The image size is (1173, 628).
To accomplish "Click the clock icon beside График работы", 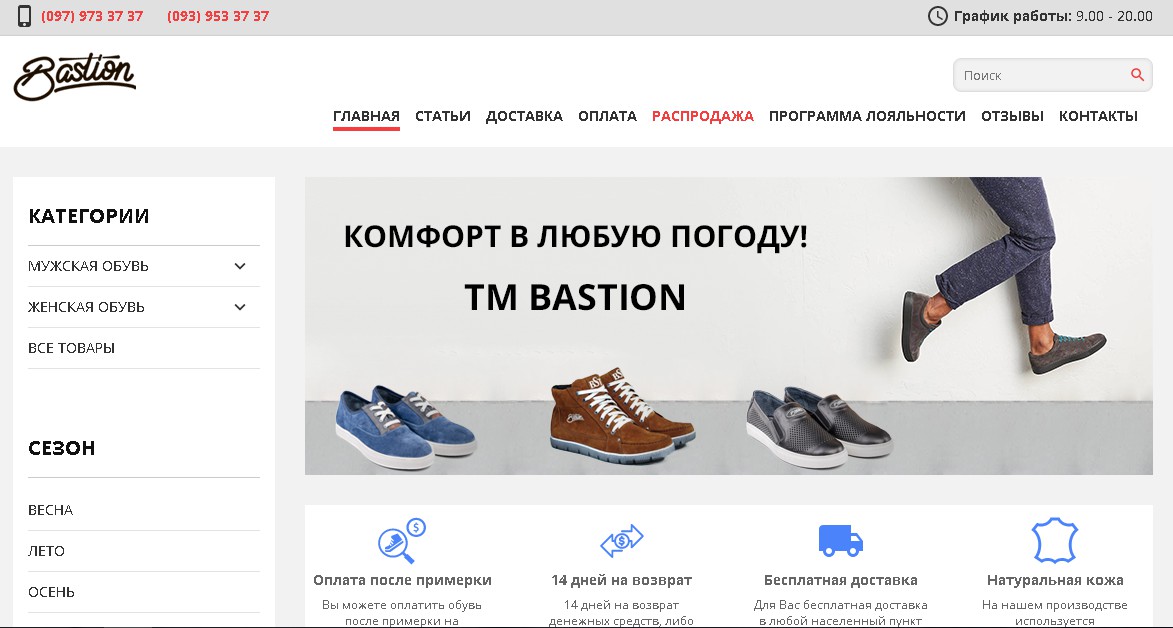I will point(937,16).
